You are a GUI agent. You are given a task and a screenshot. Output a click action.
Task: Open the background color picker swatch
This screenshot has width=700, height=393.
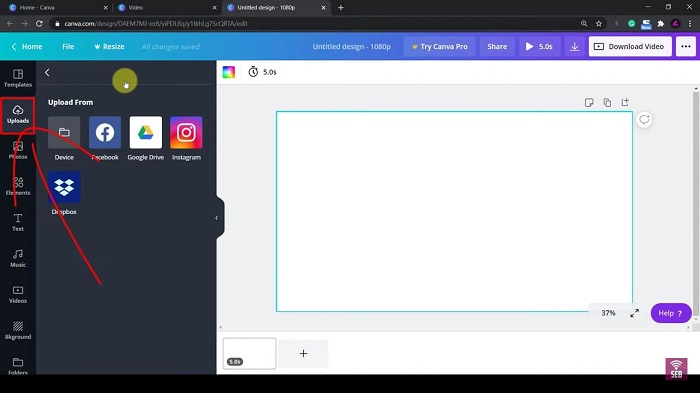tap(229, 72)
